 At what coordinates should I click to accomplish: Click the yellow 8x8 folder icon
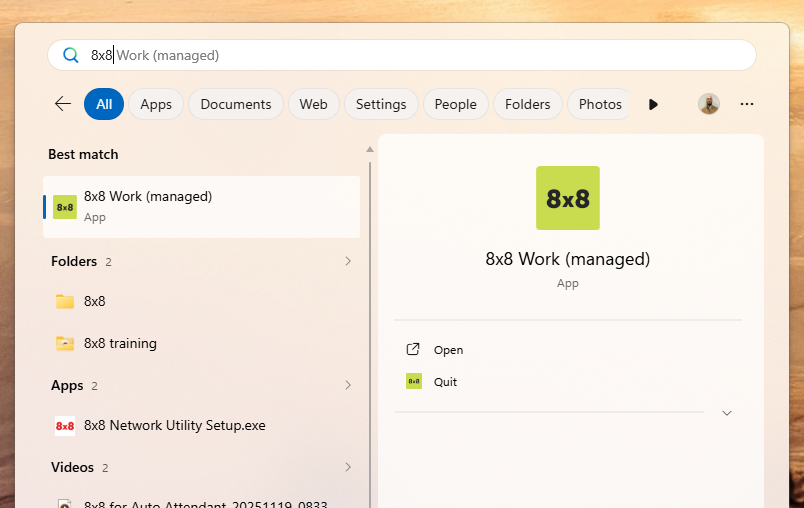tap(65, 301)
